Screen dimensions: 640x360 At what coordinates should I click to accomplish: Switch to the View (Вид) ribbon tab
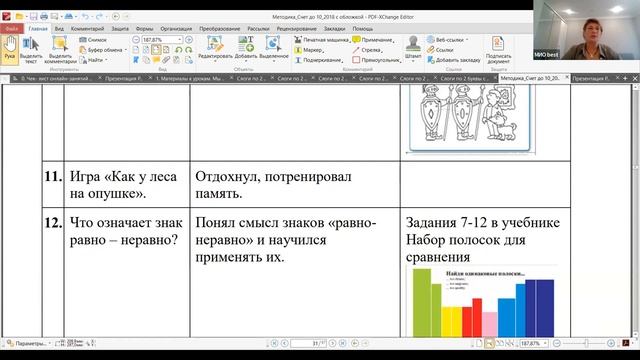click(x=59, y=29)
